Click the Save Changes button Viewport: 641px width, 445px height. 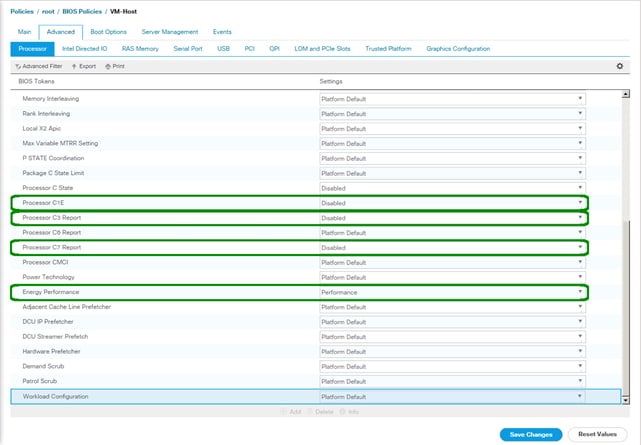pos(531,434)
